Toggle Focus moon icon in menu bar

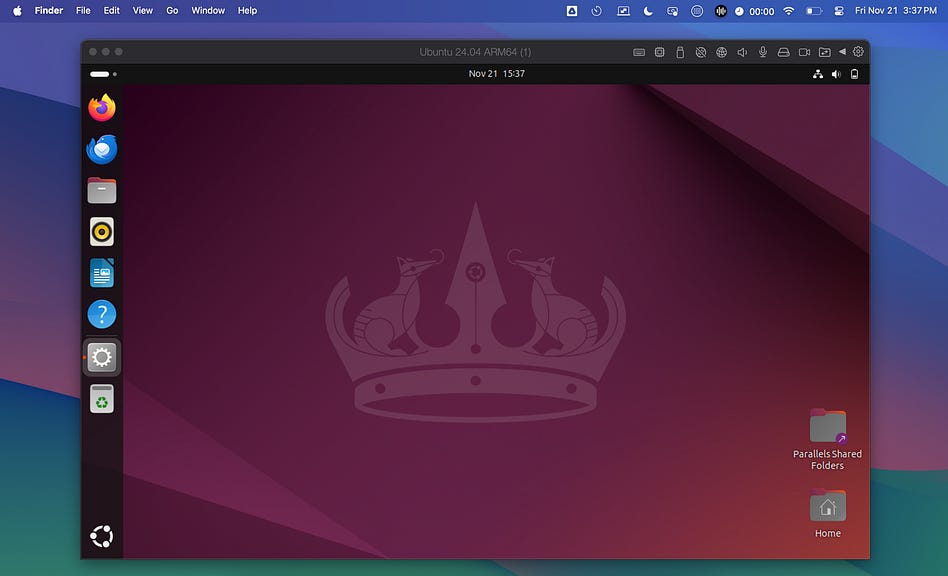pos(648,11)
